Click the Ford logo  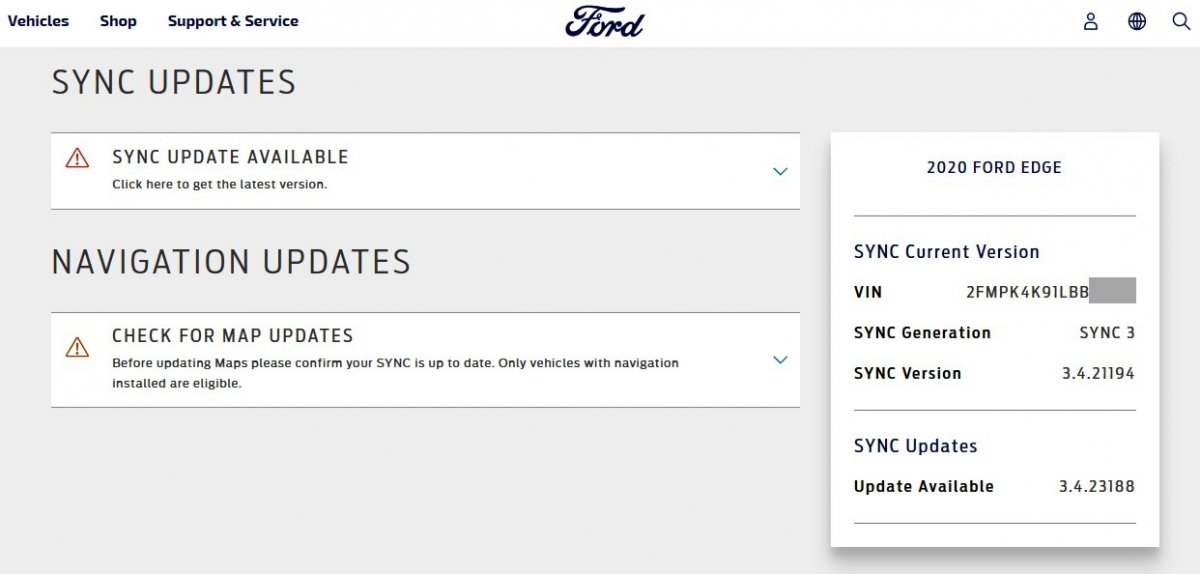604,21
